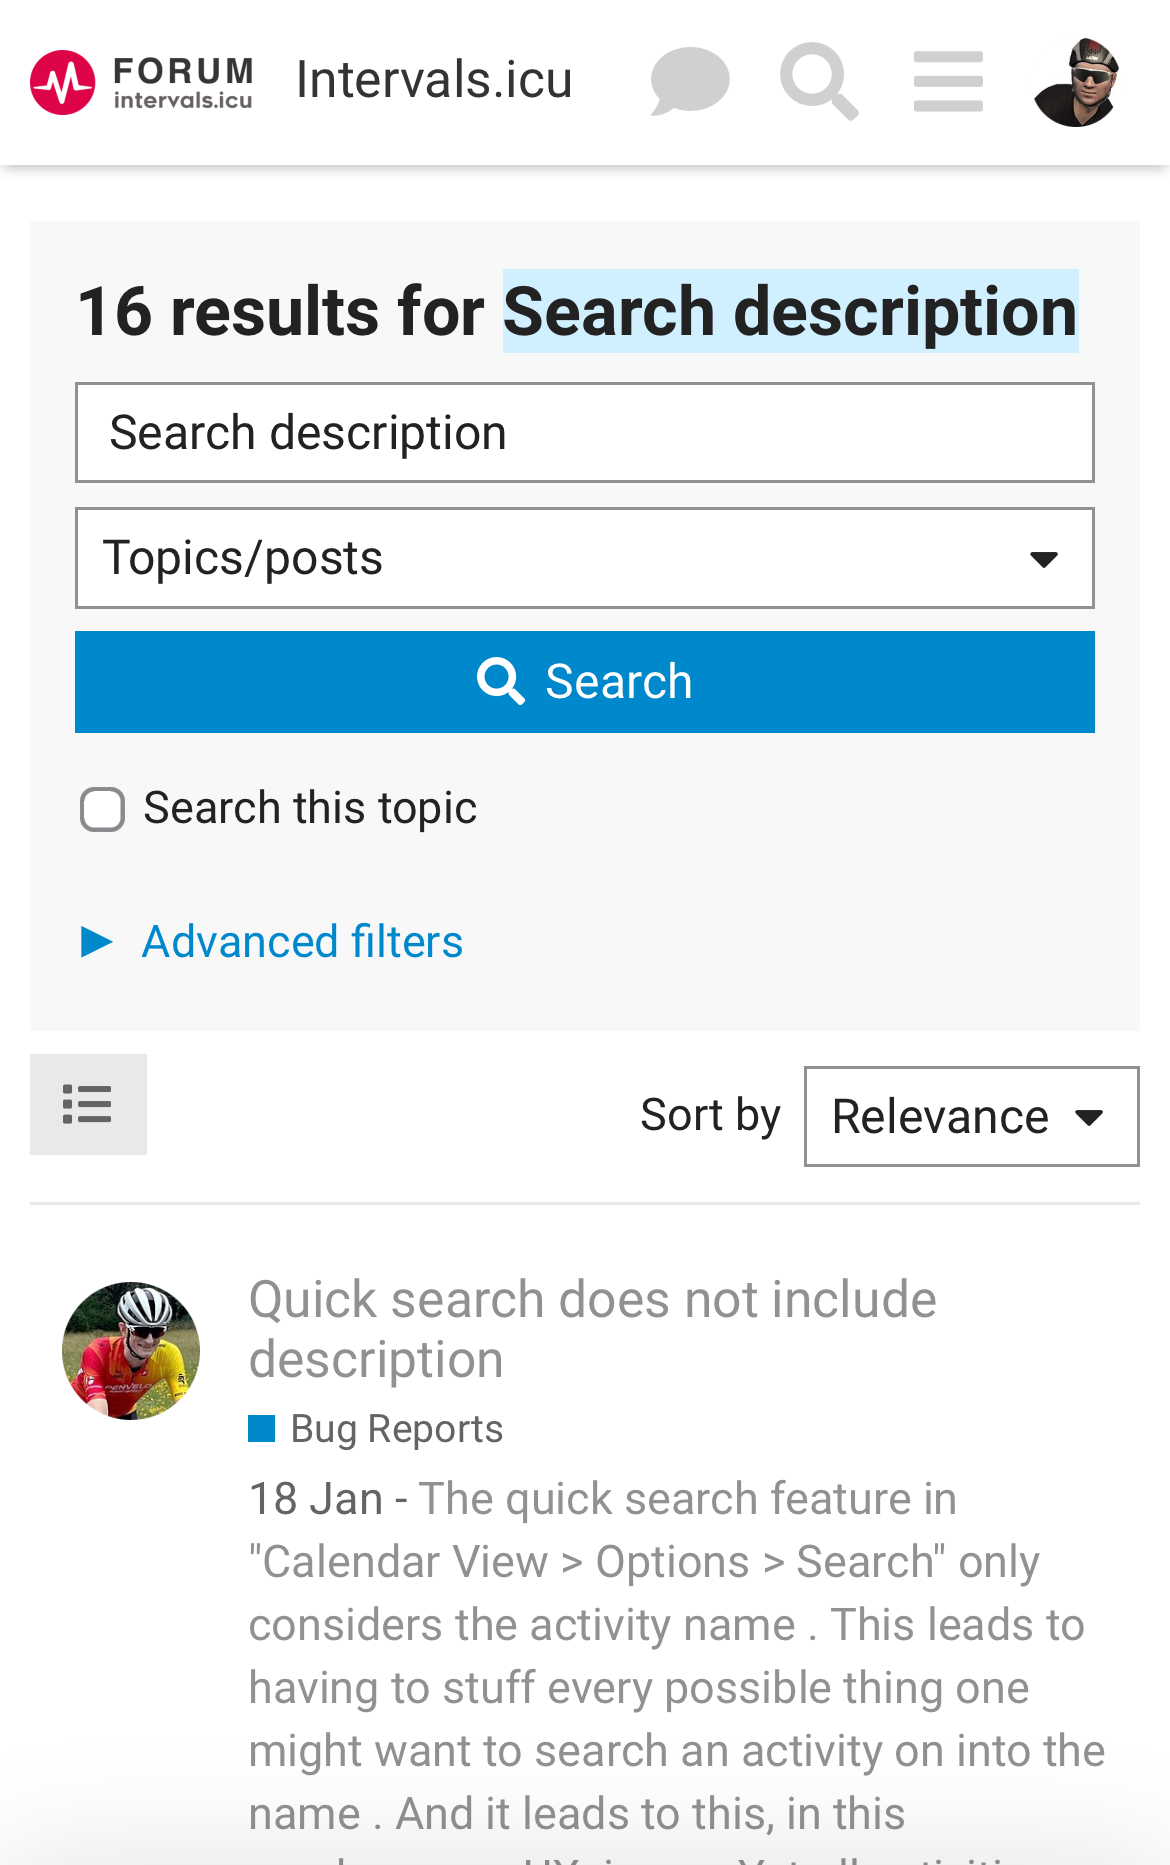Click the header search magnifier icon
The image size is (1170, 1865).
[819, 81]
